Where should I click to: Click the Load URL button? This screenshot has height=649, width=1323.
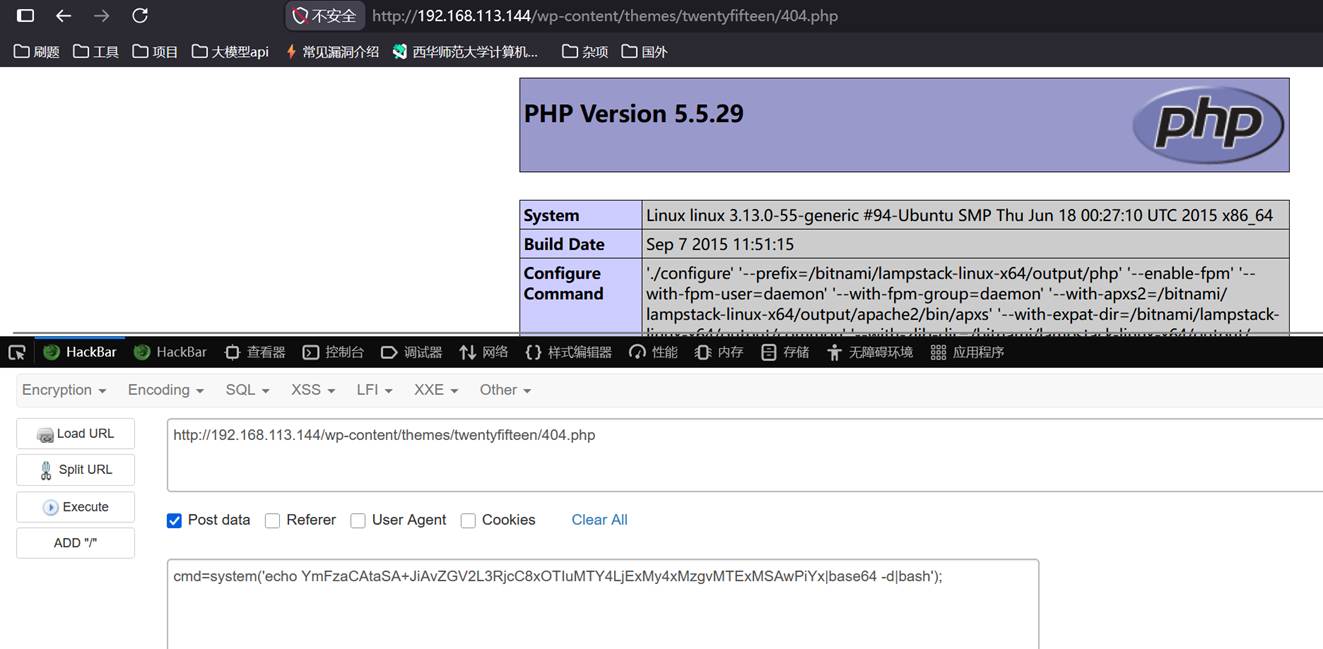pos(75,434)
